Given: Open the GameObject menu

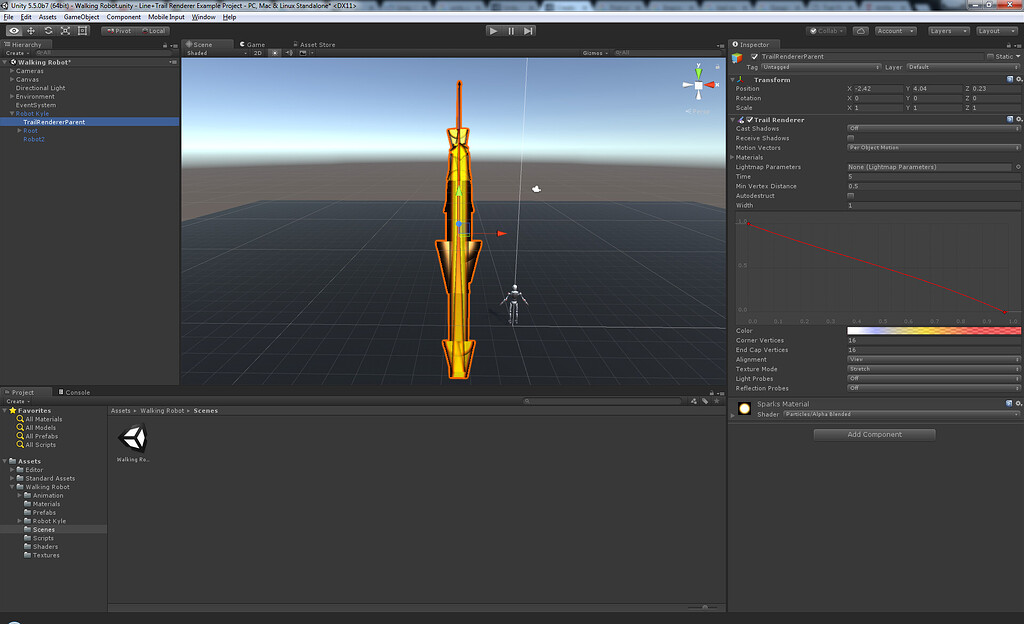Looking at the screenshot, I should tap(81, 16).
